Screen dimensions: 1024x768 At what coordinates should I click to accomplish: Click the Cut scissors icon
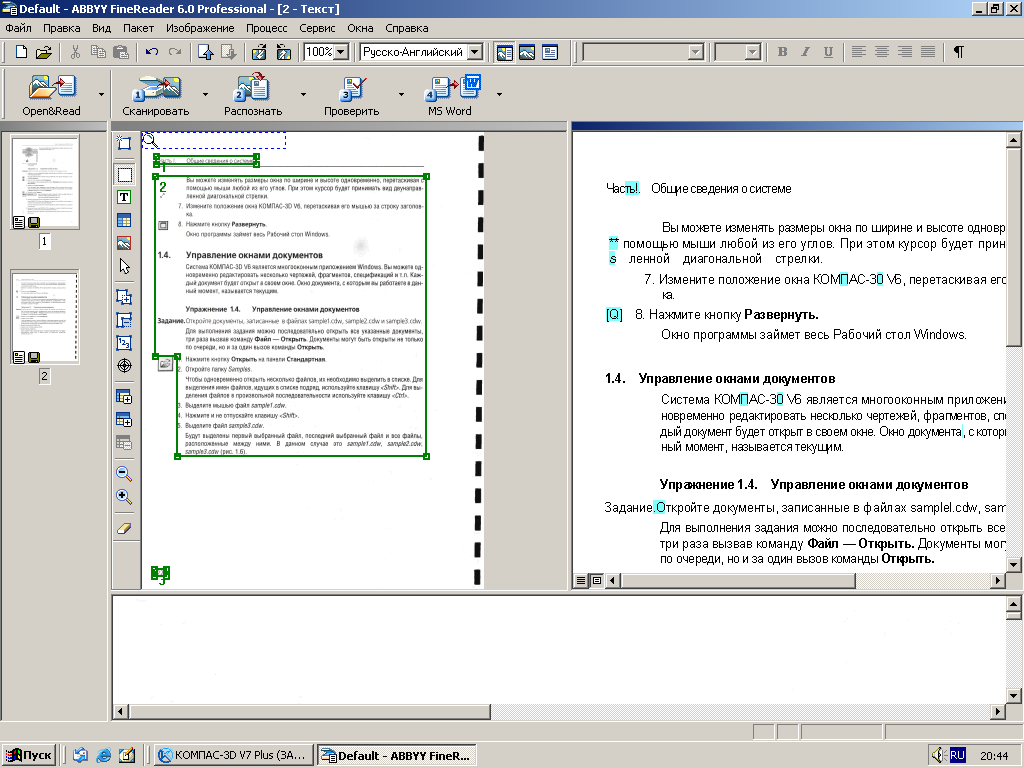[x=75, y=52]
